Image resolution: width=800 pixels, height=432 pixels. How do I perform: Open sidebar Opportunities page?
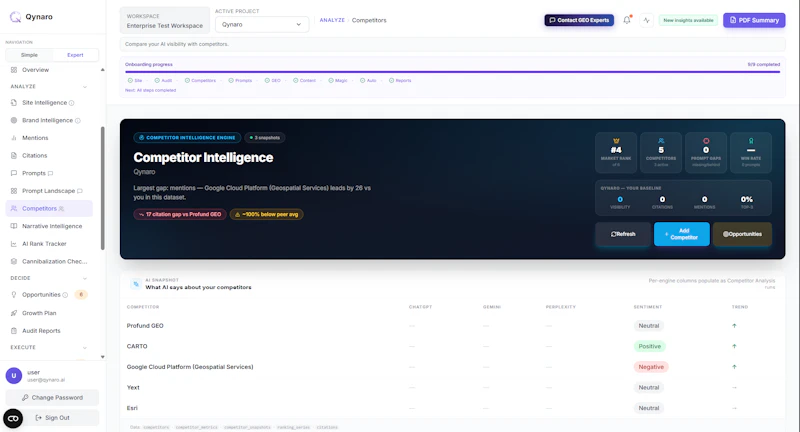(41, 295)
